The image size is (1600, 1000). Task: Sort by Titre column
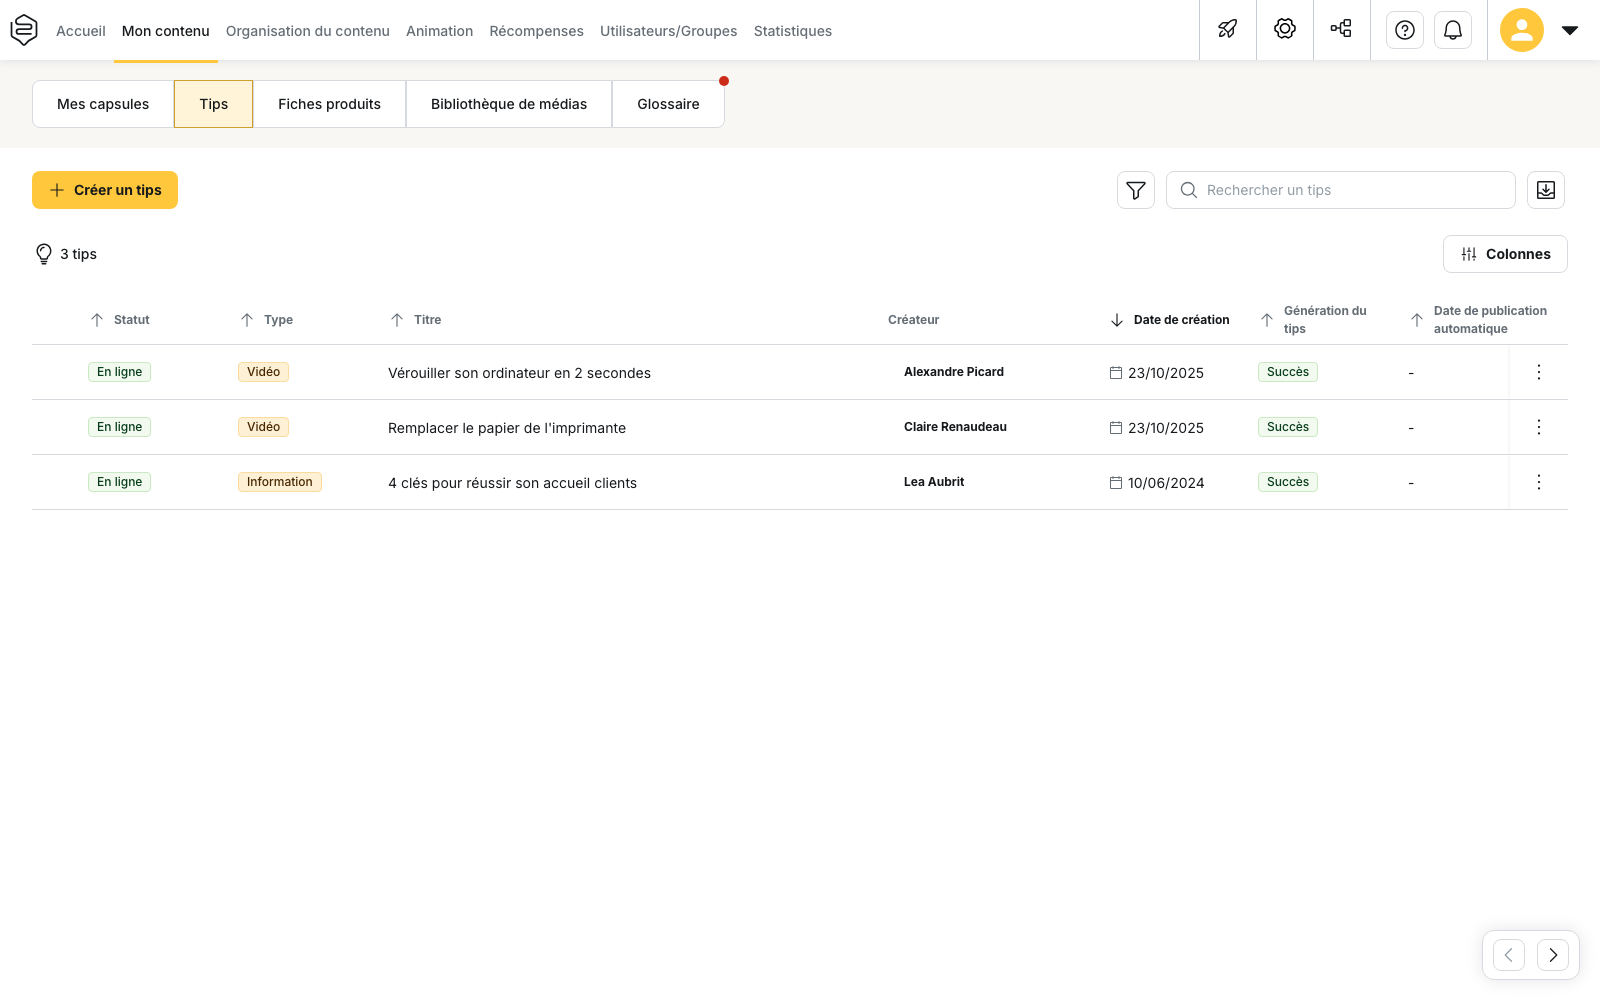coord(415,320)
